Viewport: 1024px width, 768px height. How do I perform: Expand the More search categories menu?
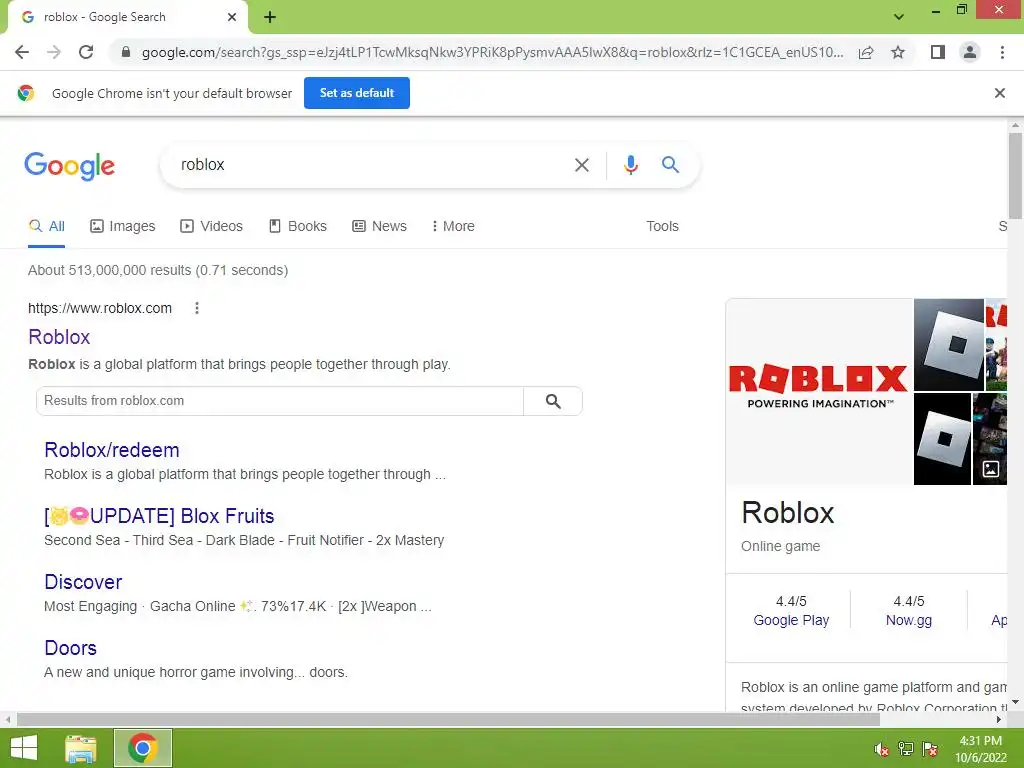[453, 227]
